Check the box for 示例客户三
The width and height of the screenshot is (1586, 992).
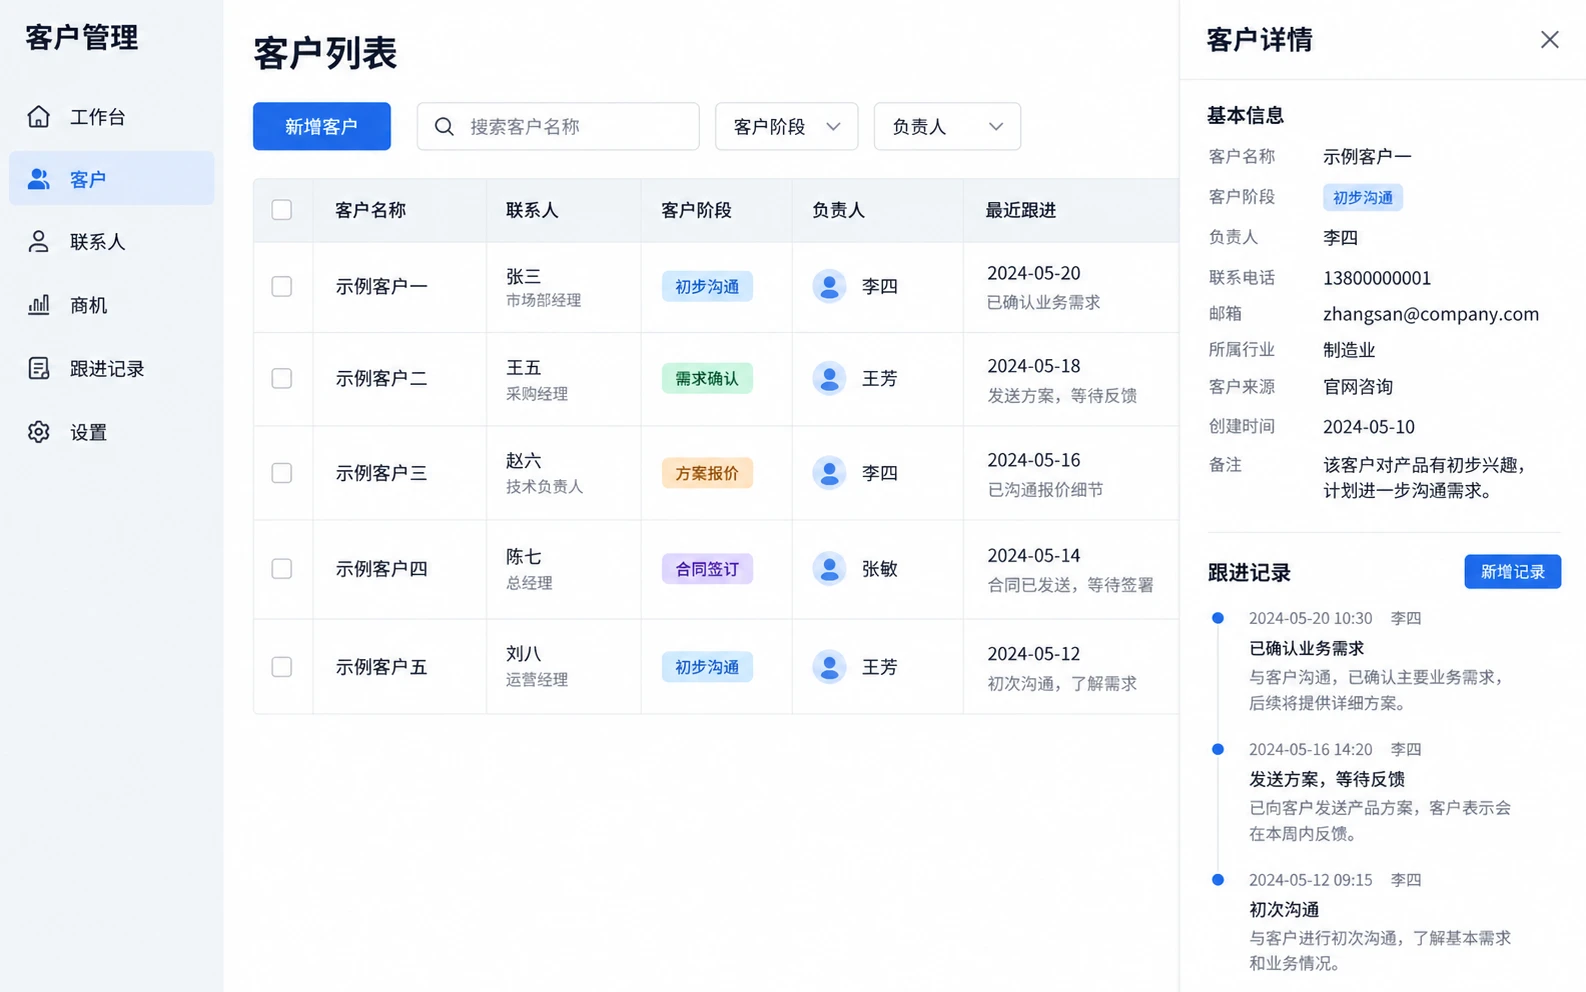[282, 473]
